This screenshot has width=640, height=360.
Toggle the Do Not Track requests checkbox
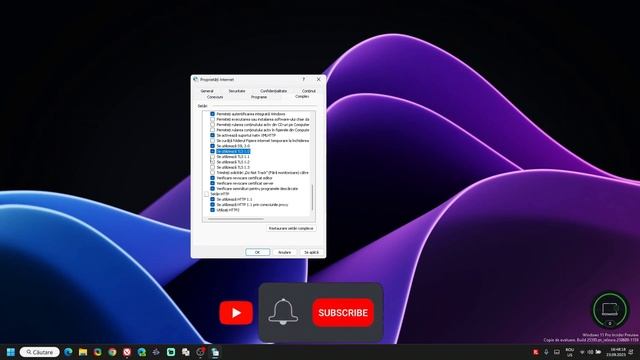click(x=212, y=173)
